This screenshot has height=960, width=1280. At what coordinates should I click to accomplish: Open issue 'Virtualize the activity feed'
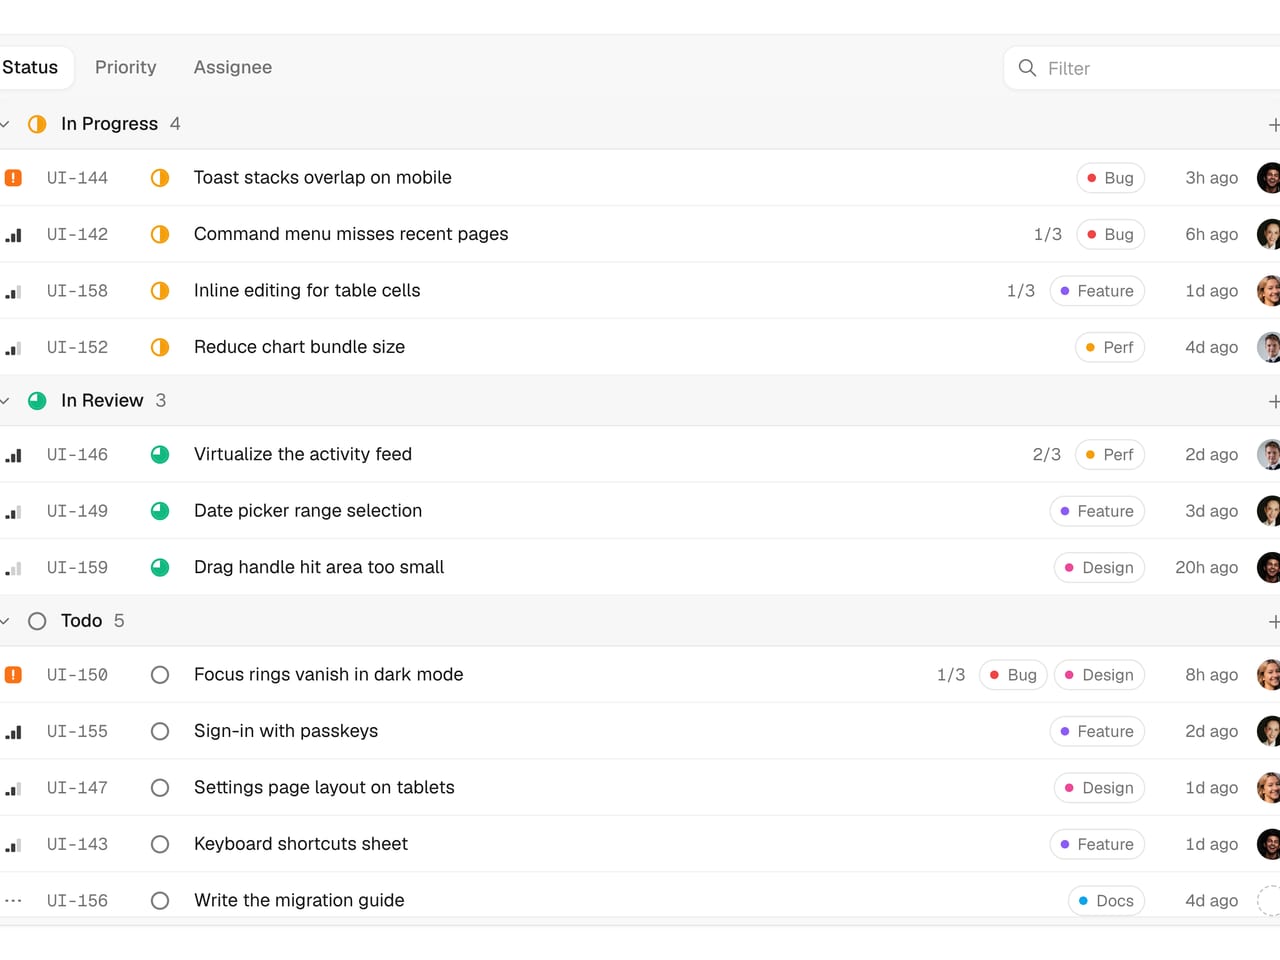tap(303, 454)
